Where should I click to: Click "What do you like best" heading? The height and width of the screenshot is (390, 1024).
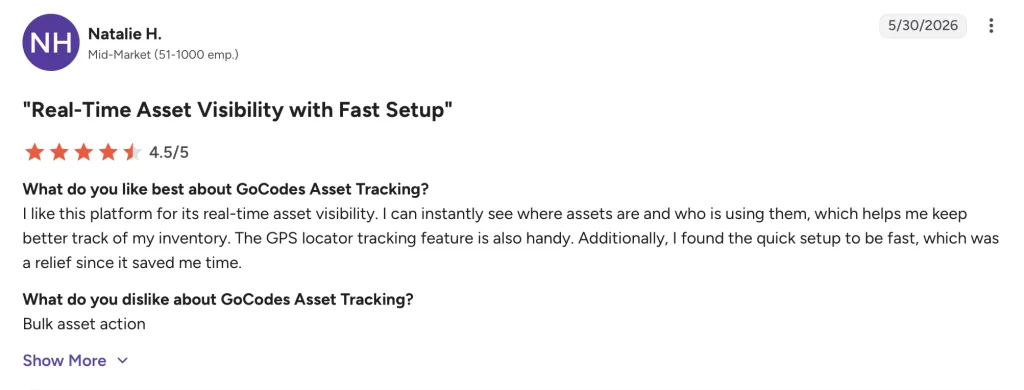click(x=226, y=189)
